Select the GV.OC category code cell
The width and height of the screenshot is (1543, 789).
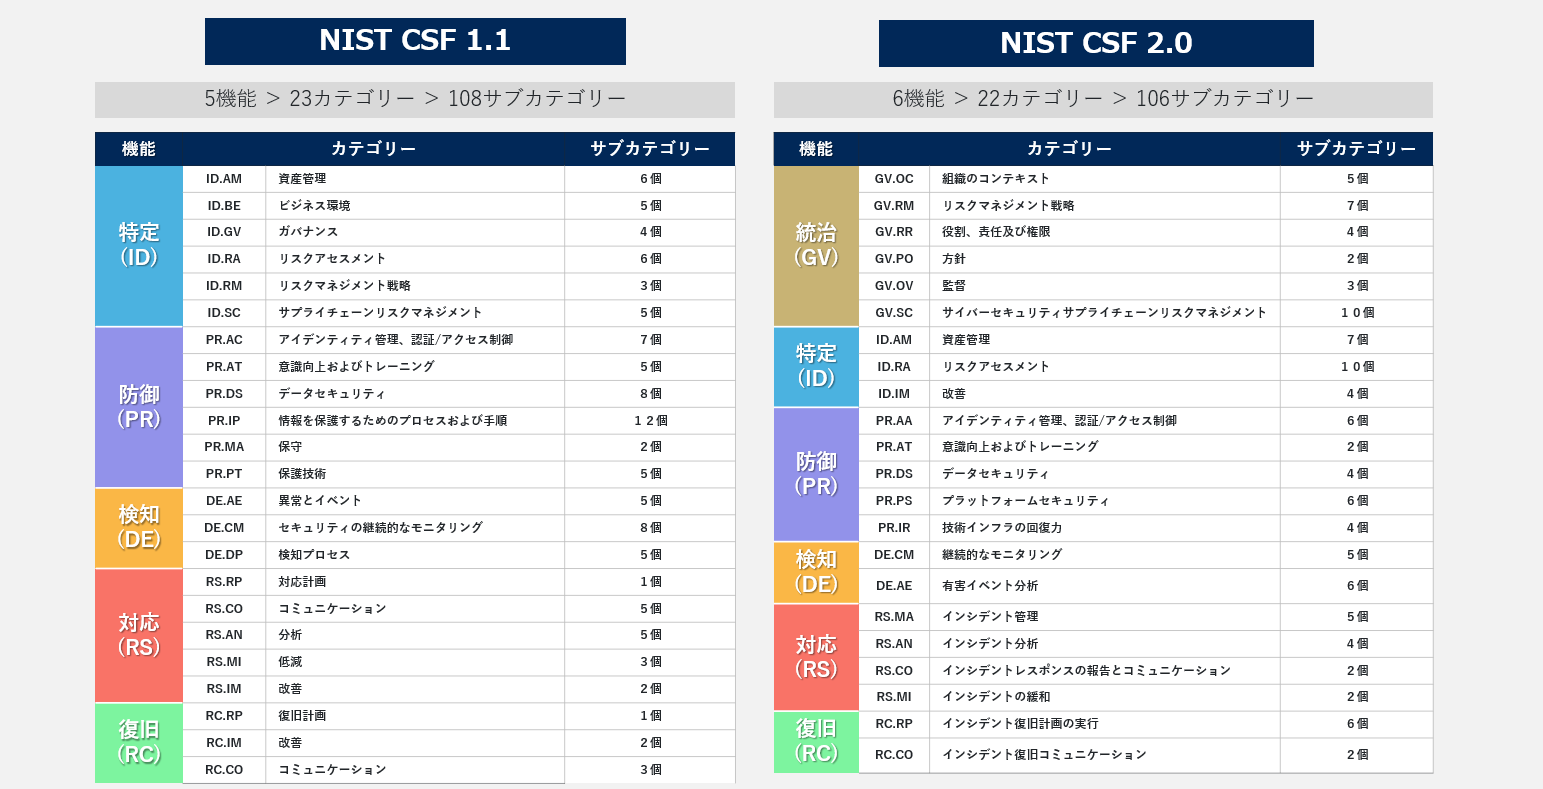click(x=894, y=179)
